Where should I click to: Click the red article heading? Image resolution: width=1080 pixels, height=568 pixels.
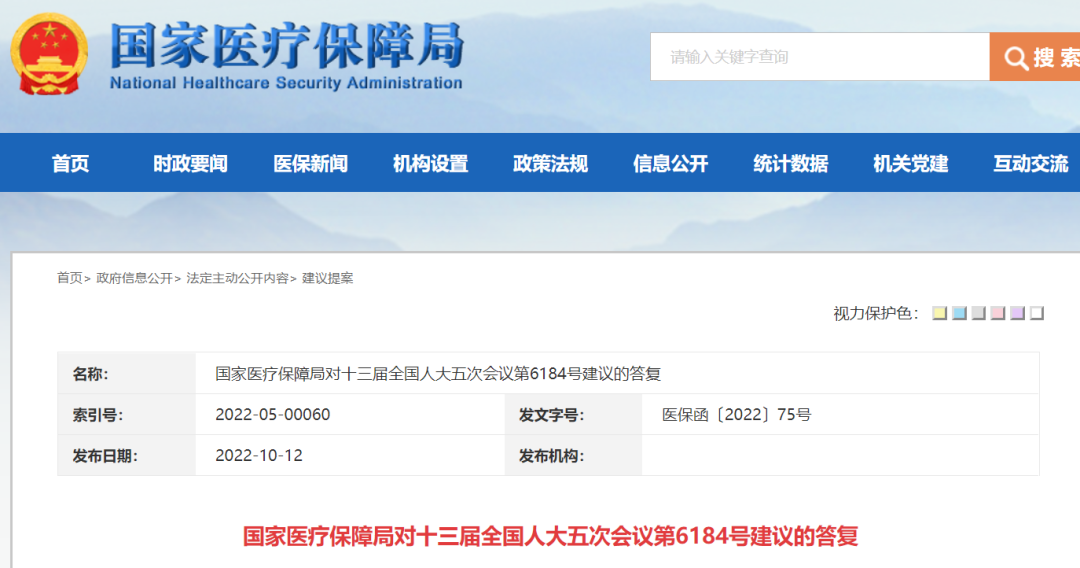550,536
